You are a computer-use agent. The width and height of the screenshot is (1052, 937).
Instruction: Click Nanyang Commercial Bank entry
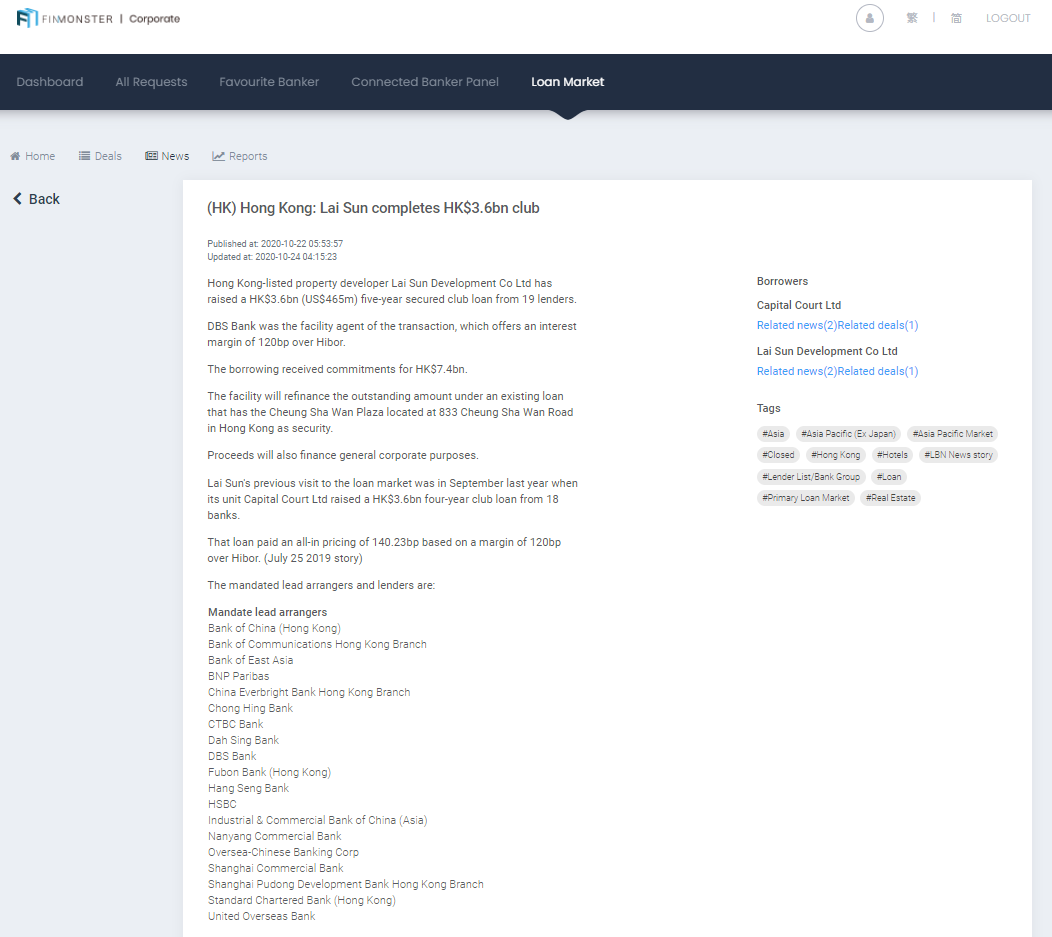[x=274, y=836]
